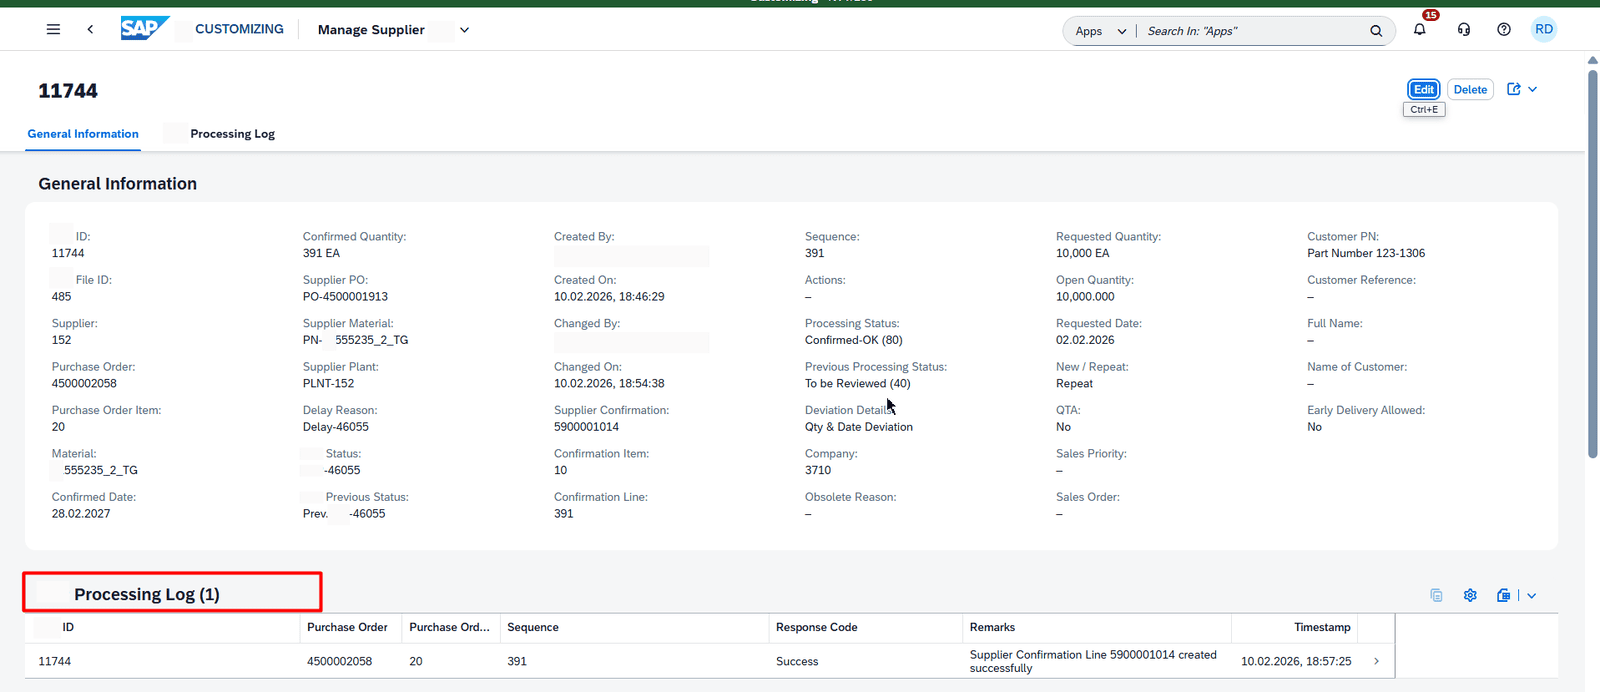Open the Apps search scope dropdown

click(1100, 31)
